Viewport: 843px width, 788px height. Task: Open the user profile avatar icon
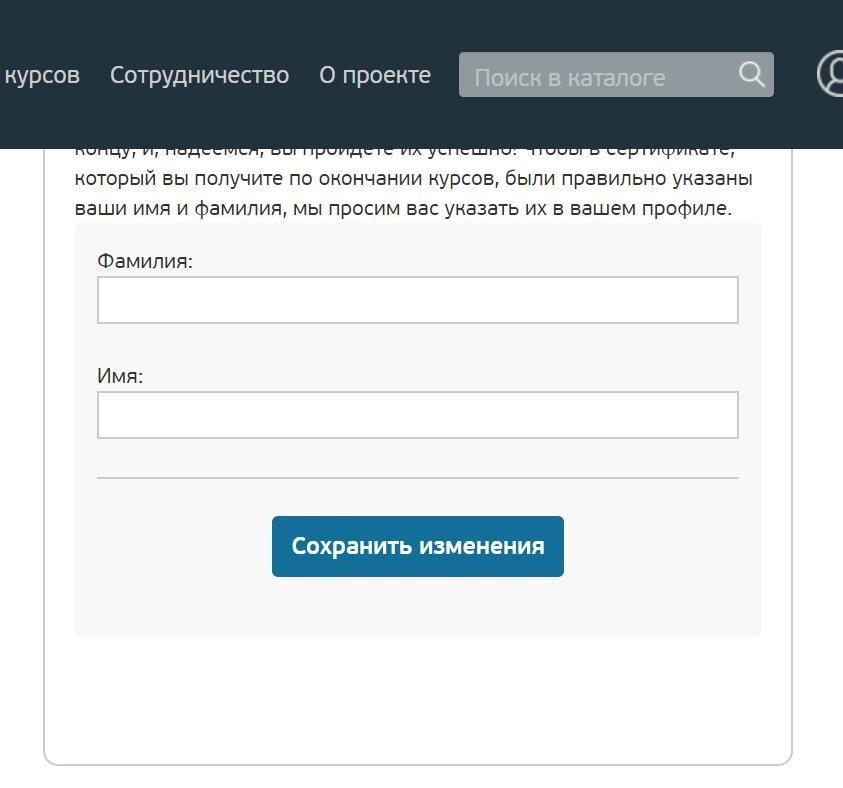click(830, 73)
